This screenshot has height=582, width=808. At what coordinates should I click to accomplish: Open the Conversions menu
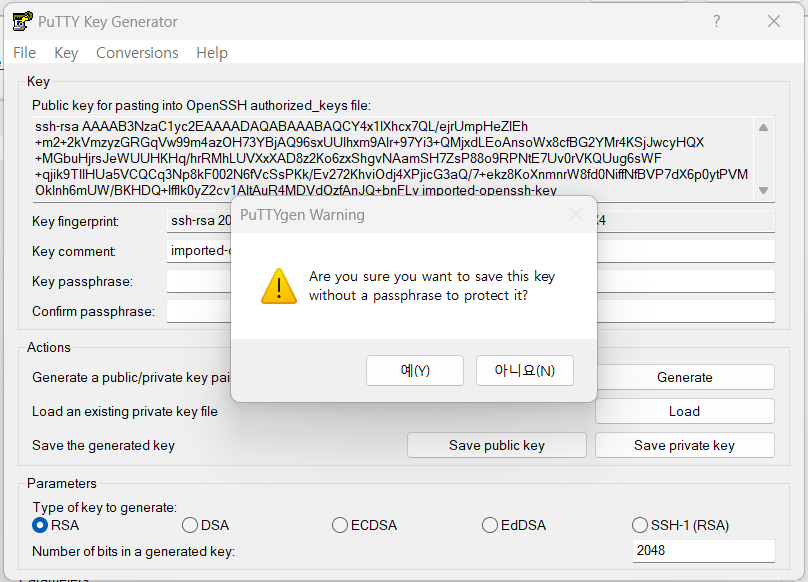pos(137,53)
